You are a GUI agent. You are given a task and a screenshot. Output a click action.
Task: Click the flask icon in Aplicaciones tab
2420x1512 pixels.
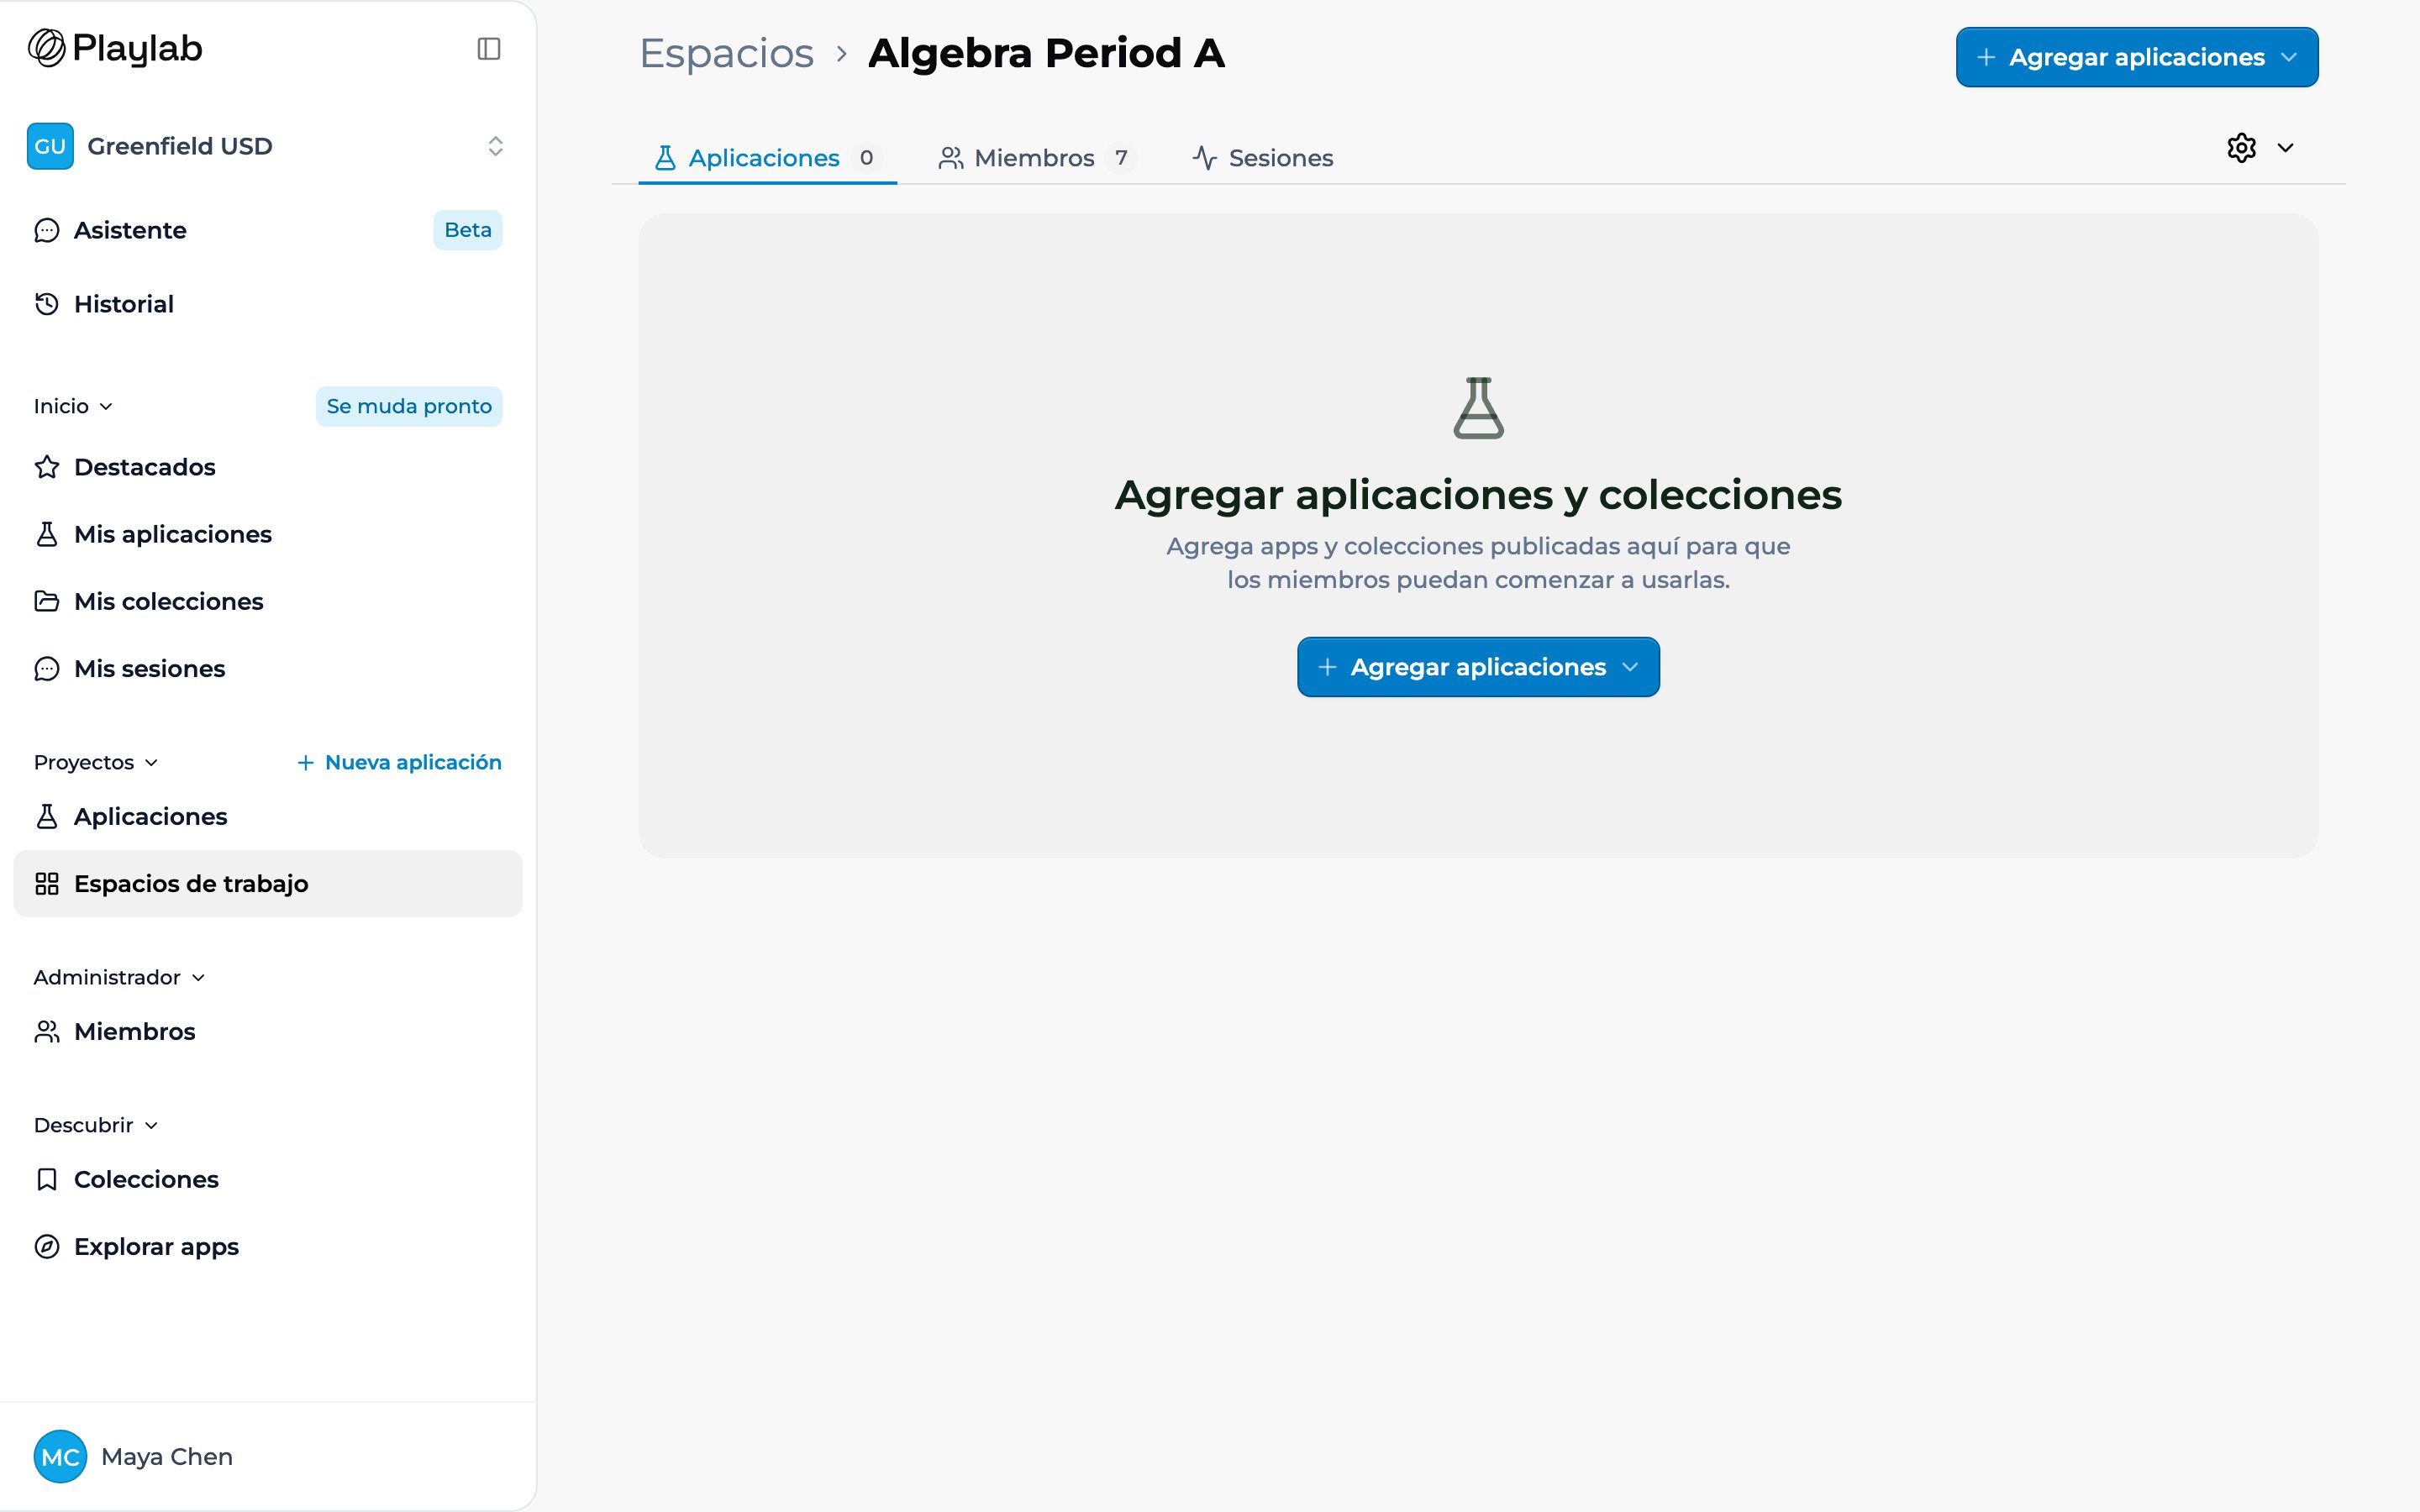point(665,158)
